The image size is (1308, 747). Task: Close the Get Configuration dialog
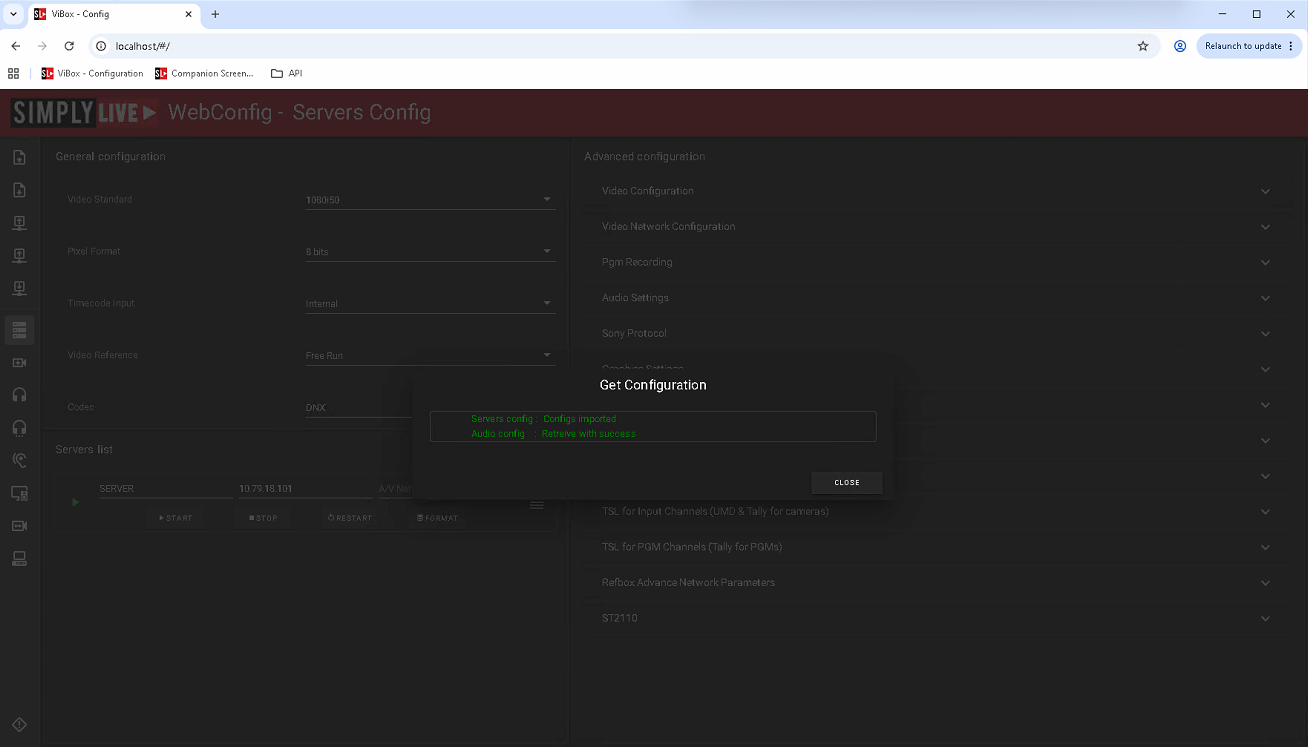click(x=847, y=482)
